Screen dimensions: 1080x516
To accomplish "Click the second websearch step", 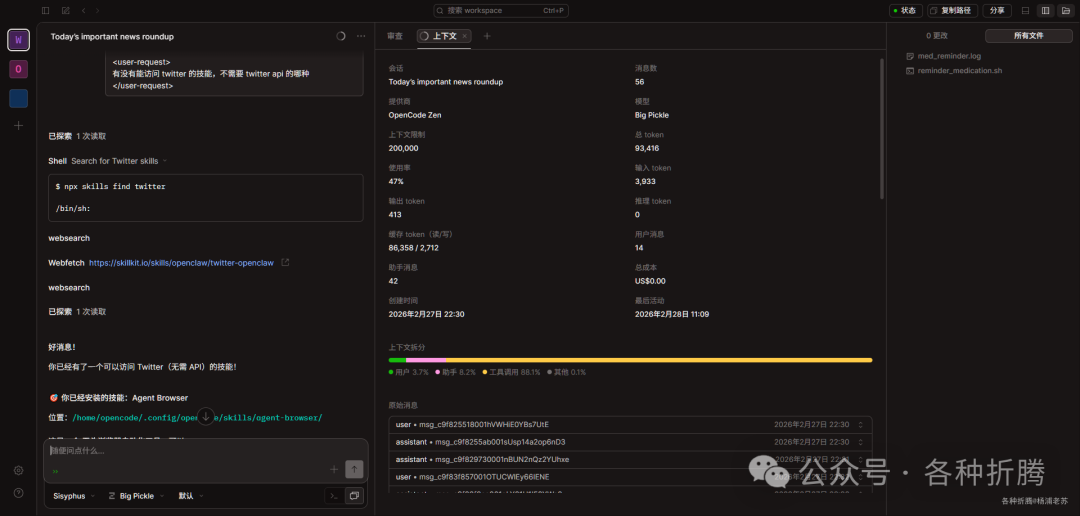I will [69, 287].
